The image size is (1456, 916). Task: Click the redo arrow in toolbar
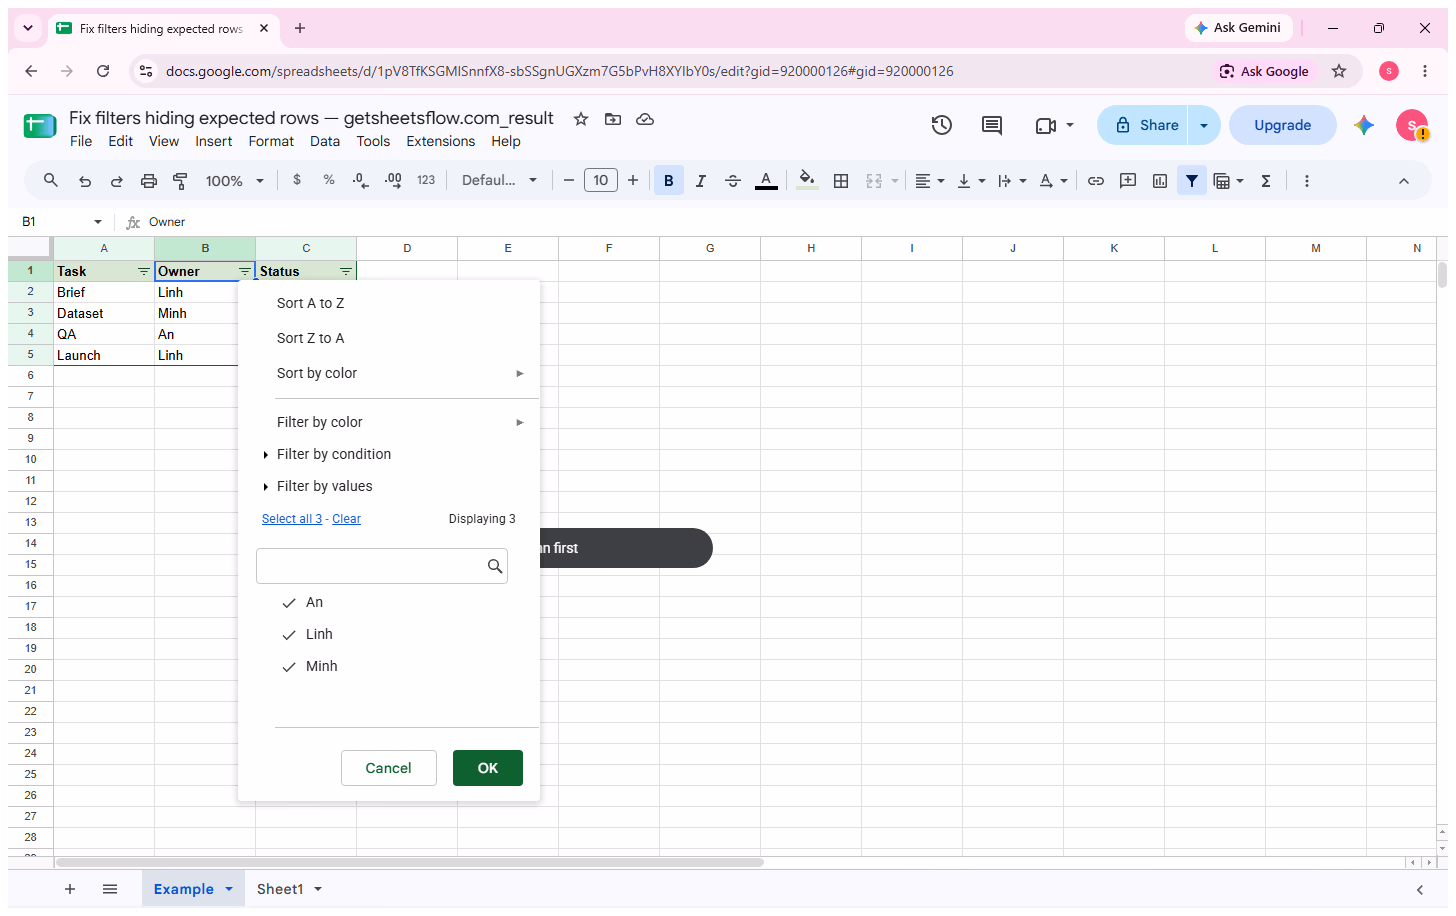(117, 181)
